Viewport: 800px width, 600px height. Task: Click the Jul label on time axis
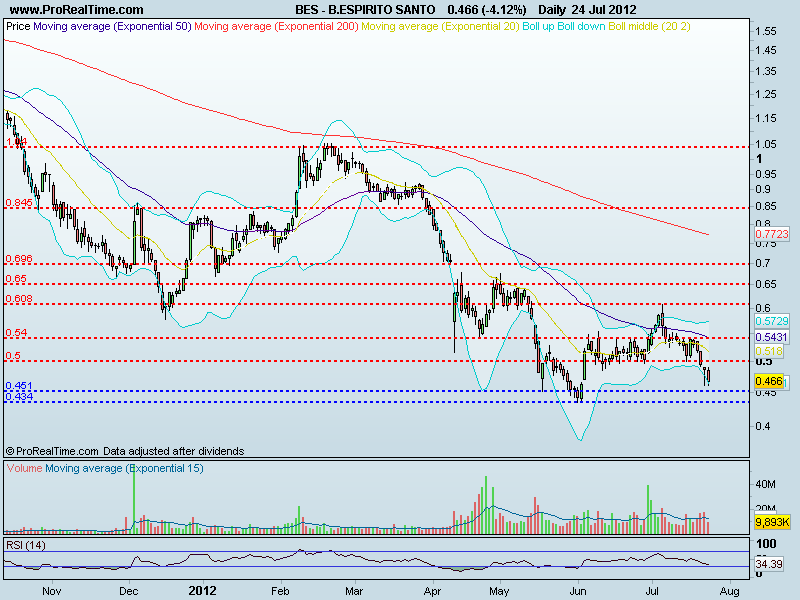point(652,591)
